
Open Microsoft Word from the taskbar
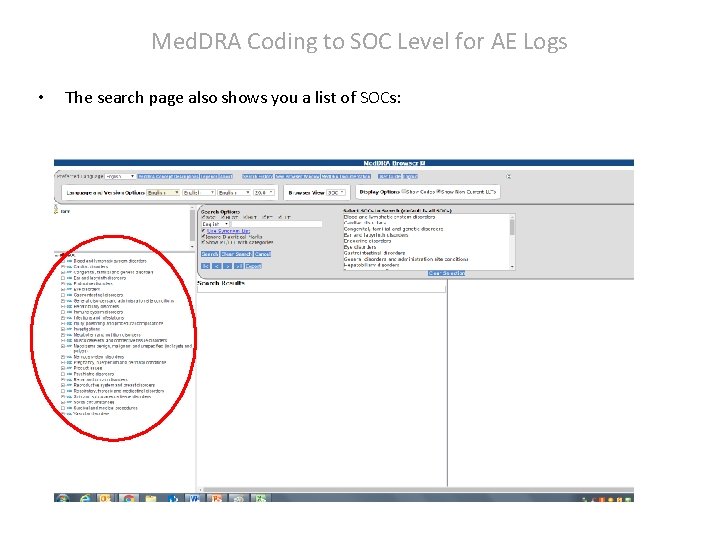(194, 498)
